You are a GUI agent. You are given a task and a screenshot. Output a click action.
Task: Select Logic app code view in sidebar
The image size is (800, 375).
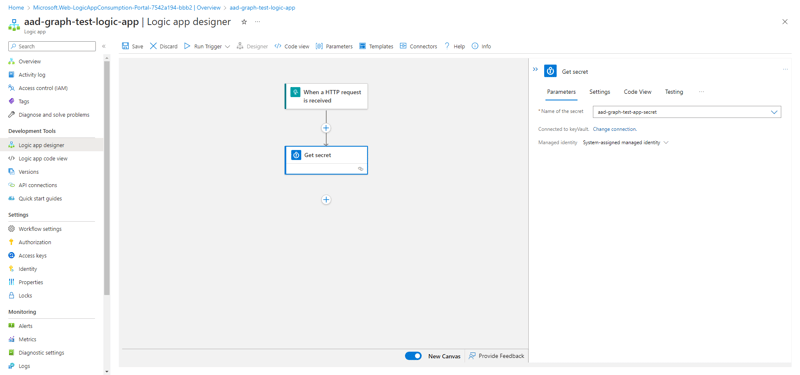43,159
